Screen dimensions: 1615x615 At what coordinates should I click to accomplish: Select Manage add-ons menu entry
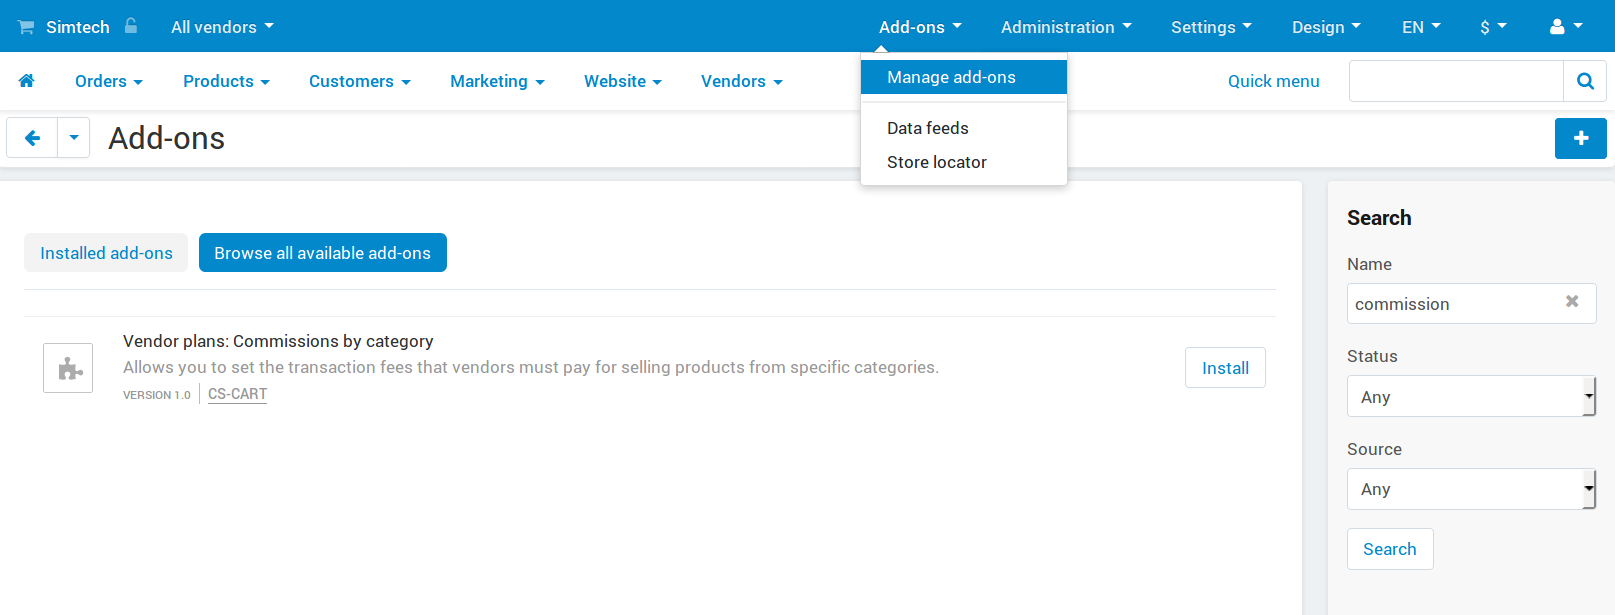click(x=964, y=77)
